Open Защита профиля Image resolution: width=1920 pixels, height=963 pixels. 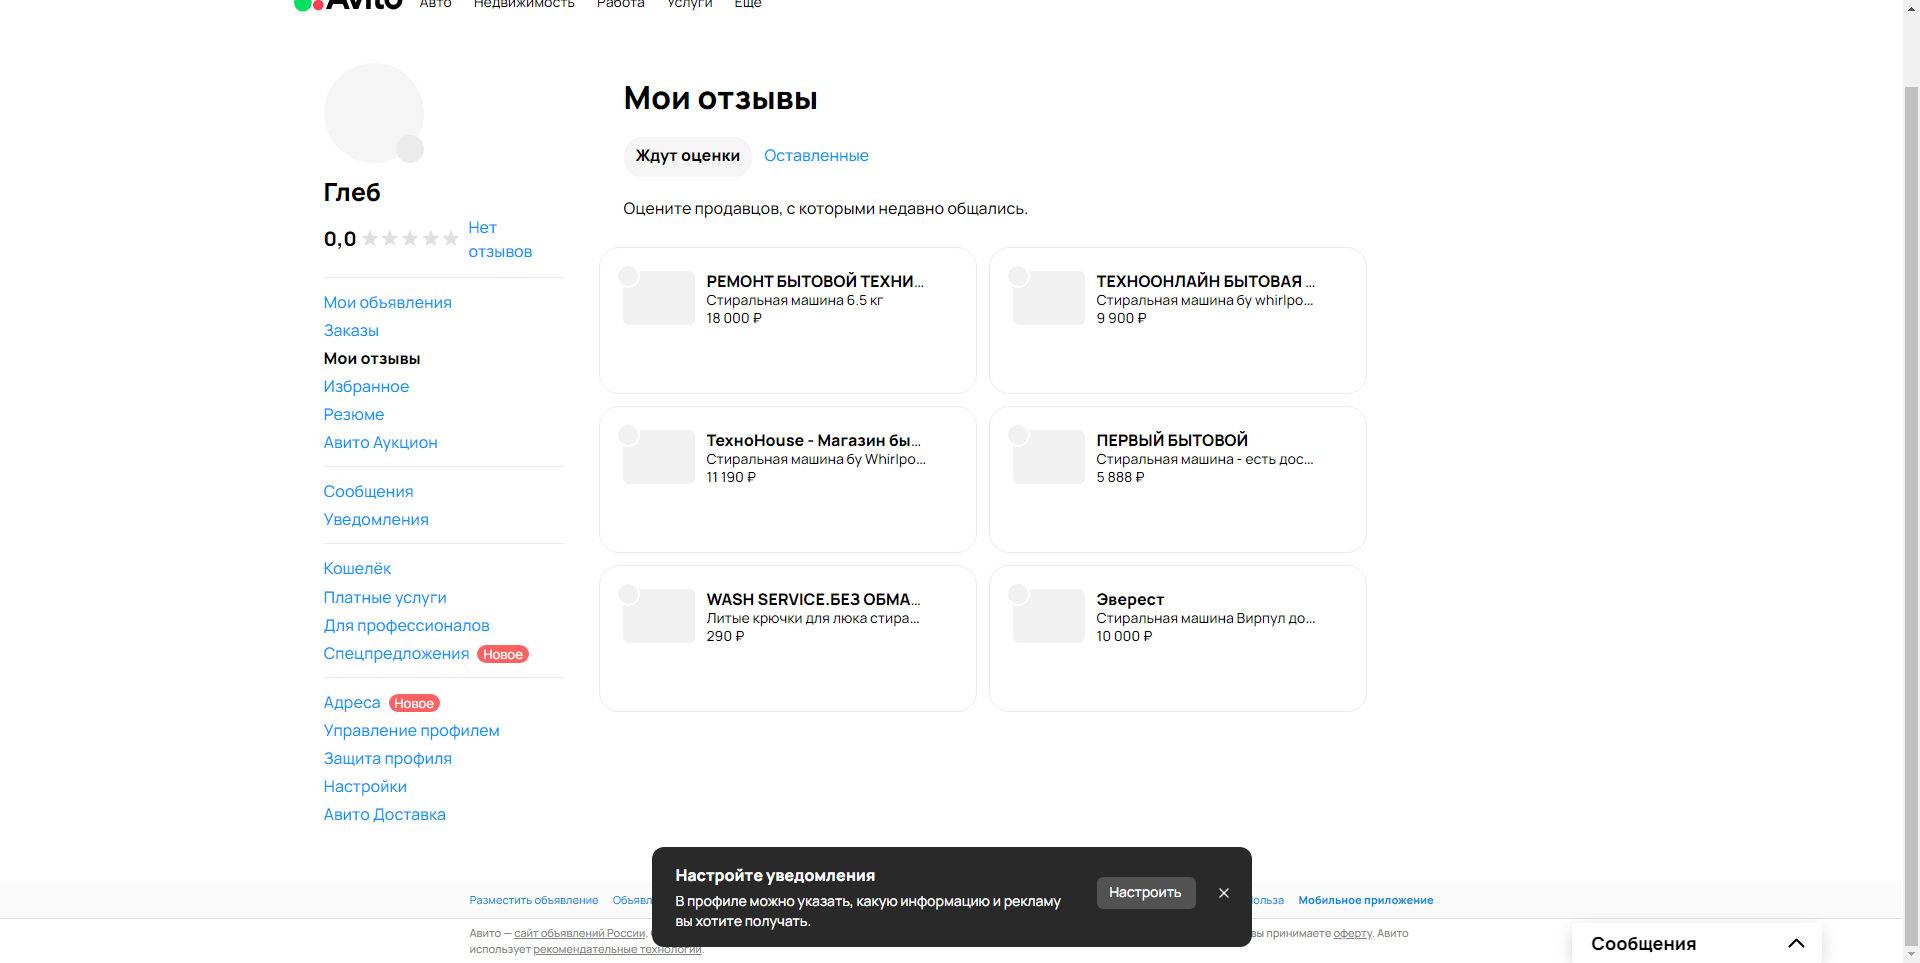click(x=387, y=759)
